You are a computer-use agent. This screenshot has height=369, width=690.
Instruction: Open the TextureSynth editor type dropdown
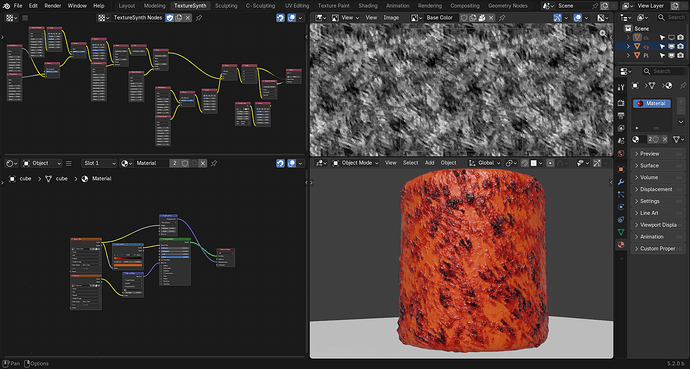pyautogui.click(x=11, y=18)
